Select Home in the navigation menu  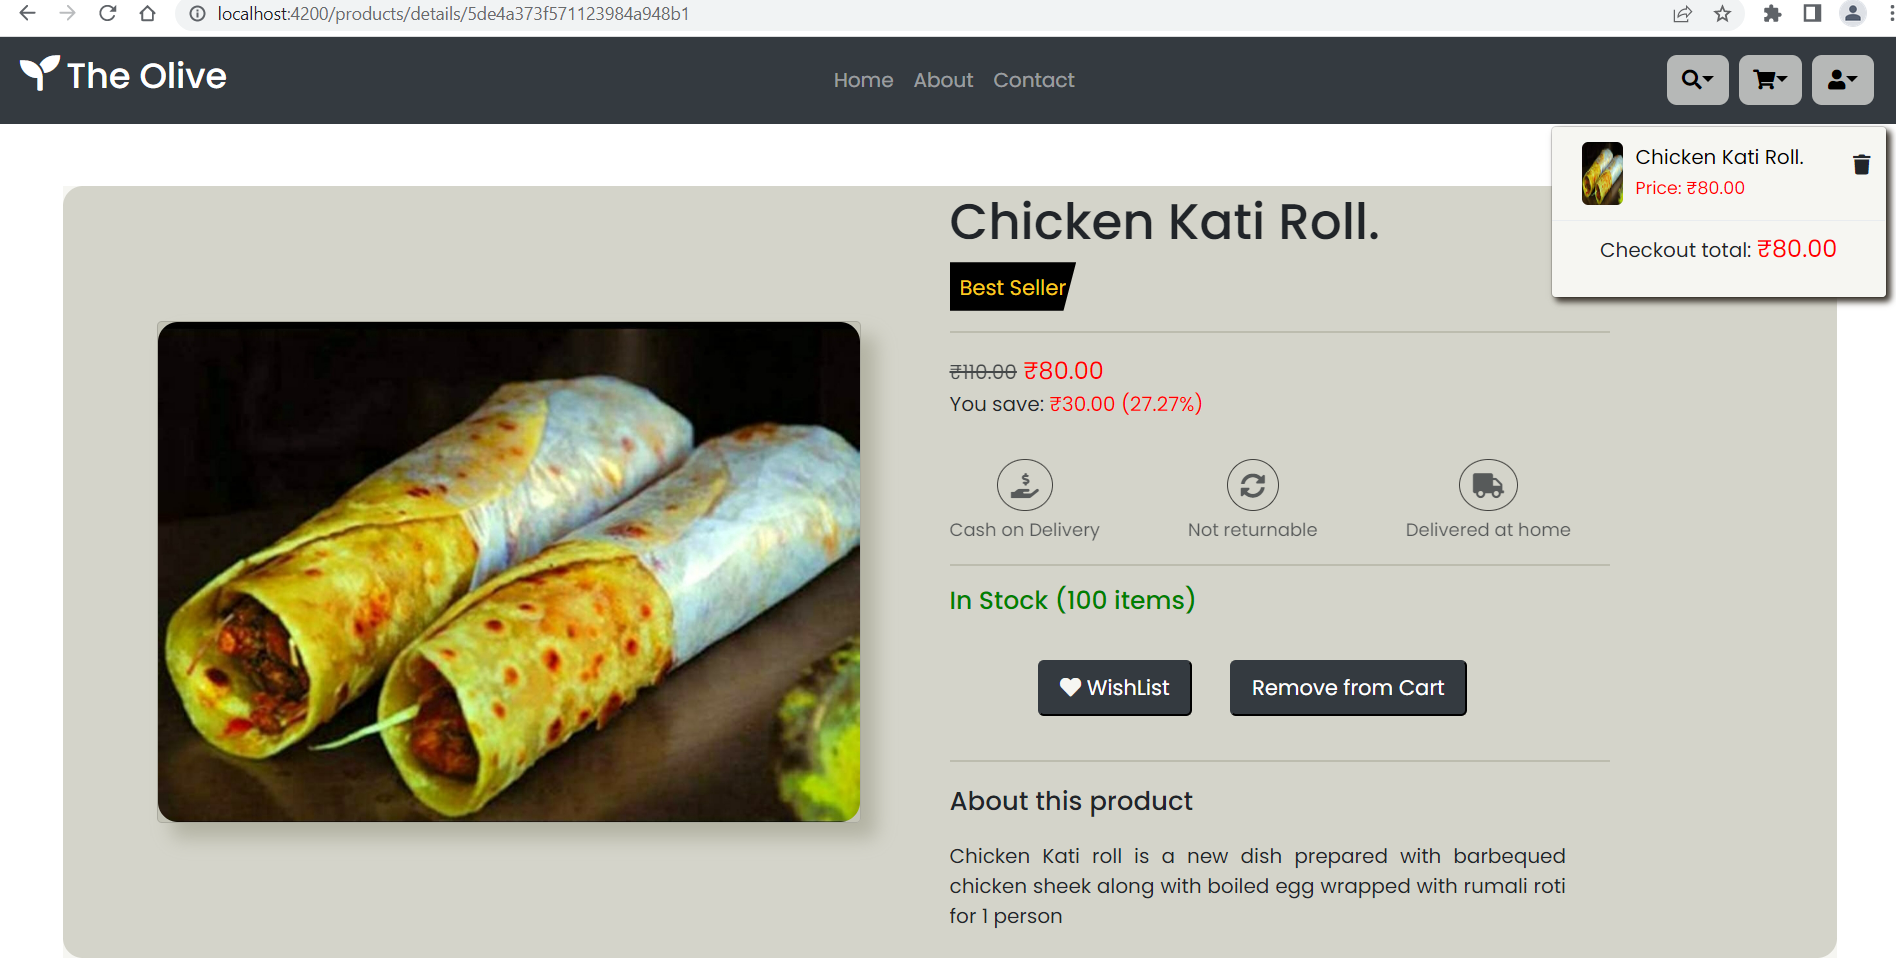pyautogui.click(x=863, y=80)
